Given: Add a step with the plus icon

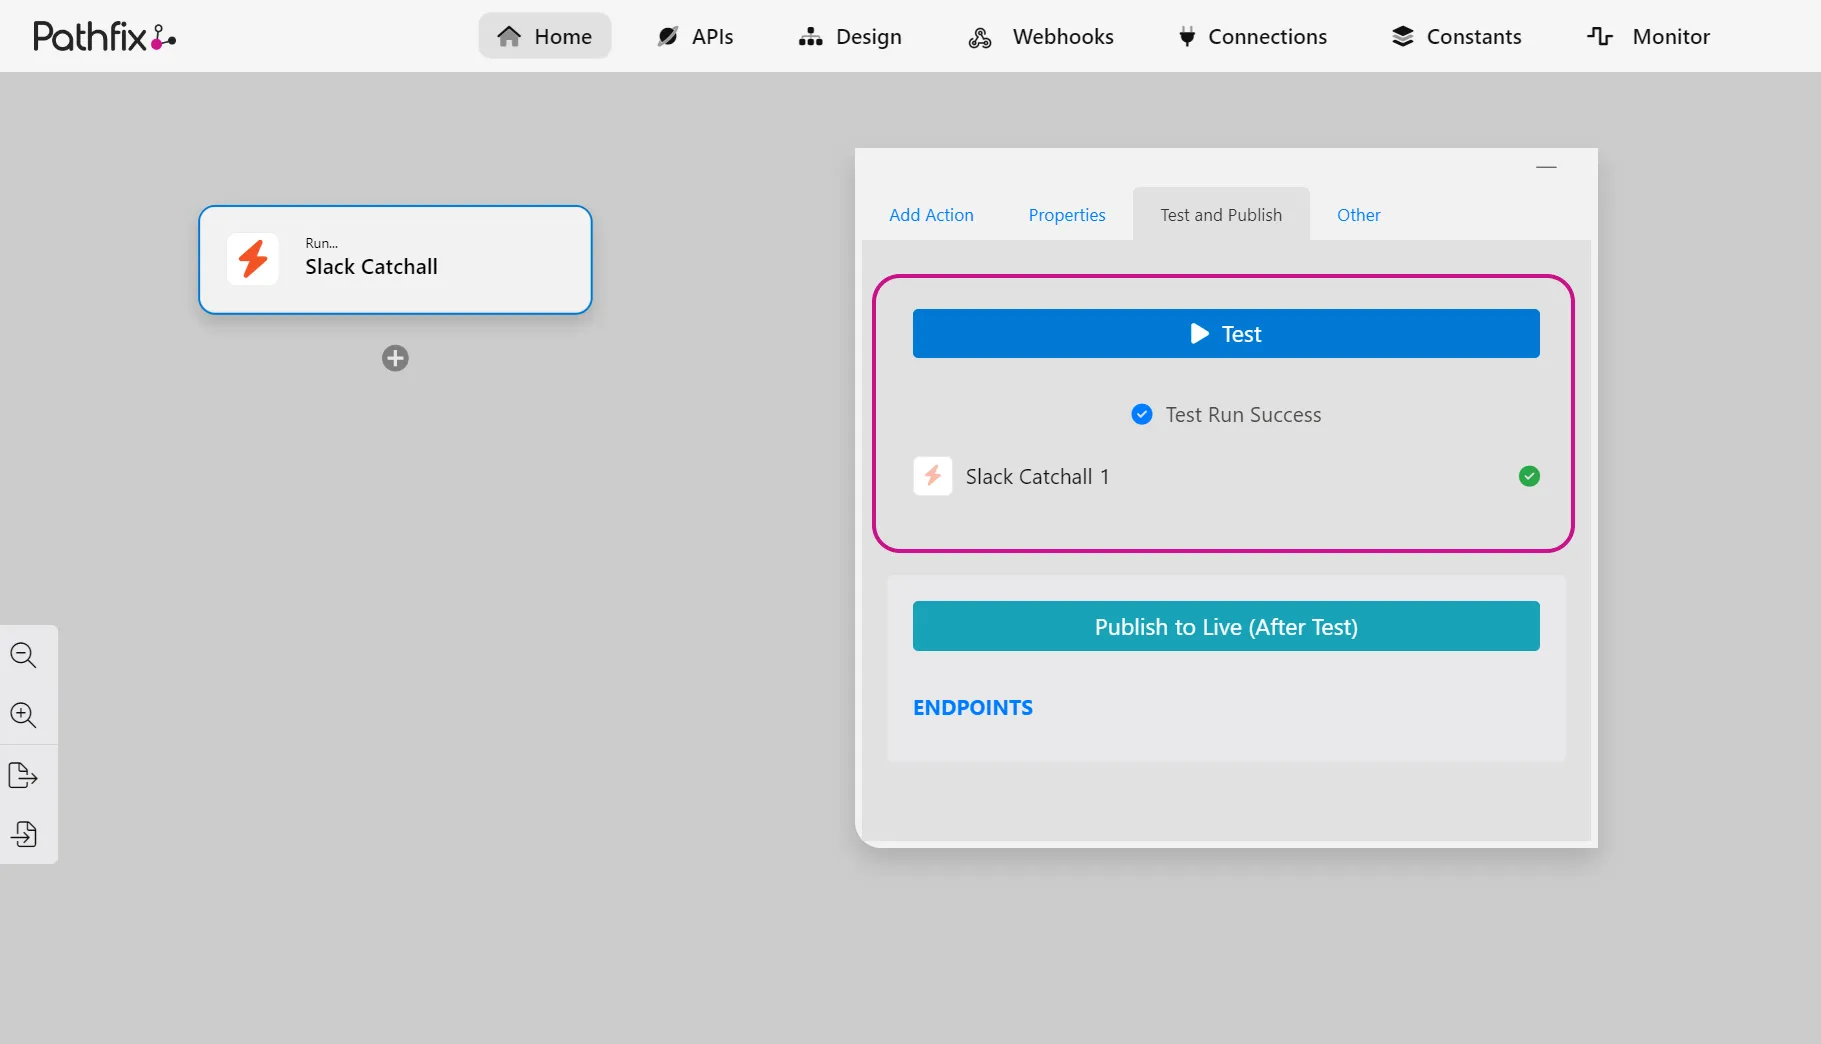Looking at the screenshot, I should [395, 358].
